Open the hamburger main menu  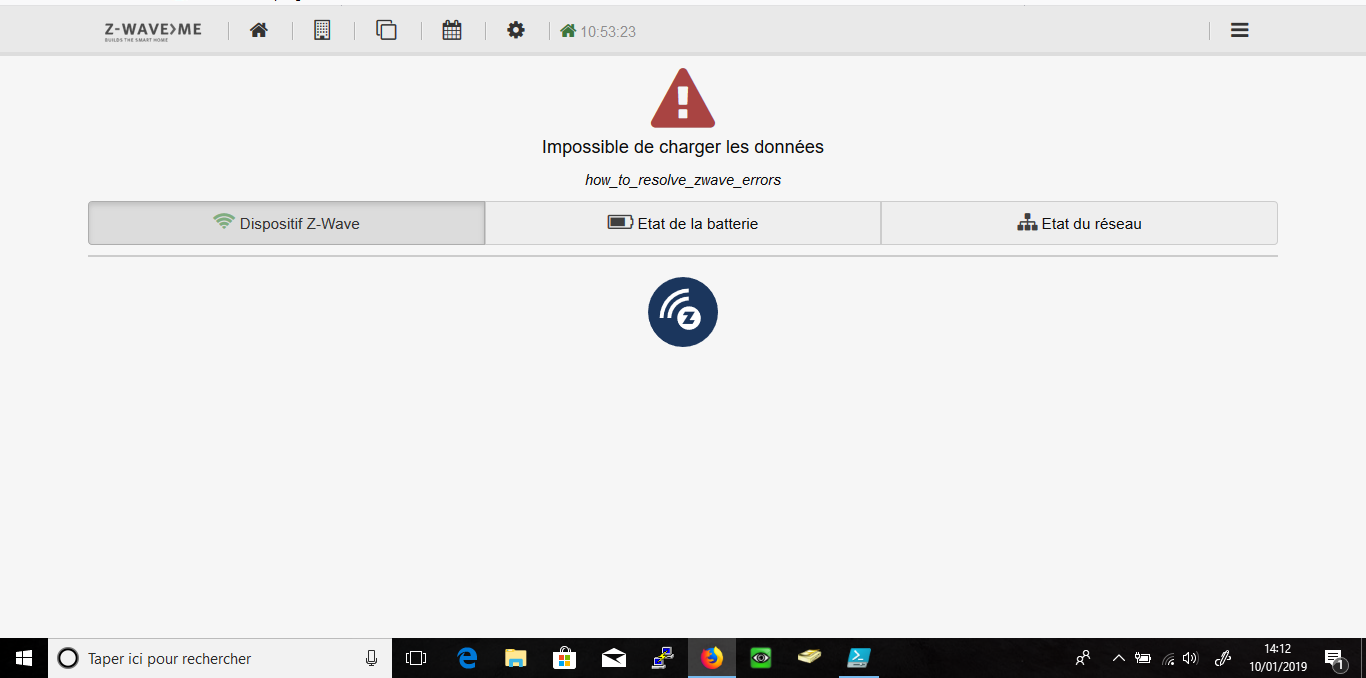[x=1240, y=30]
